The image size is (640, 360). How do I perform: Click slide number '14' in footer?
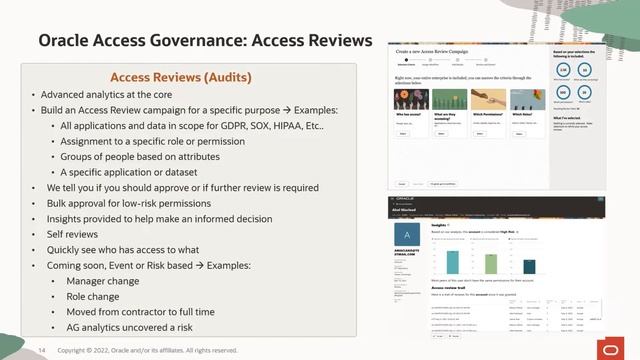pyautogui.click(x=42, y=350)
